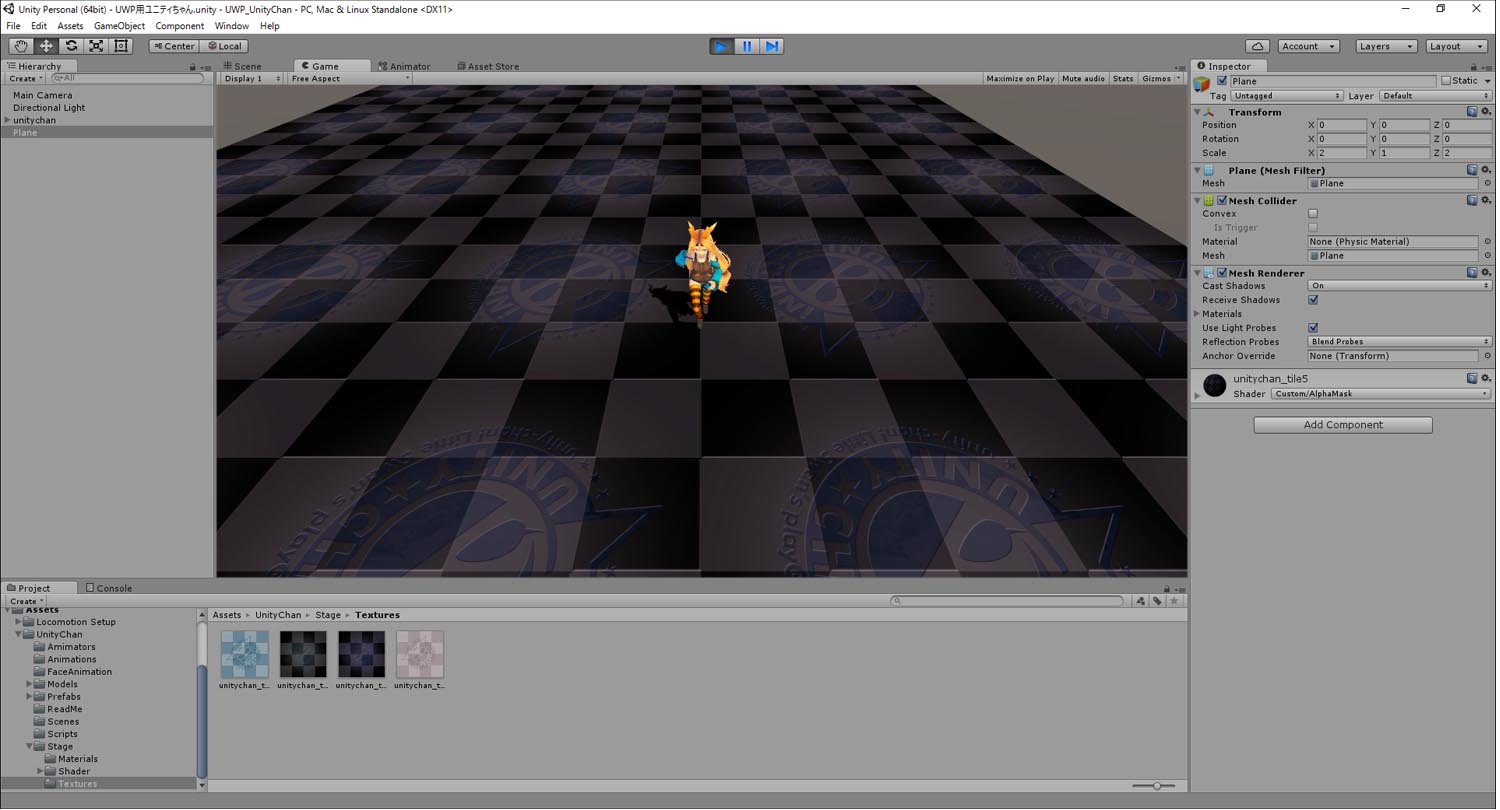The width and height of the screenshot is (1500, 810).
Task: Open the Account button
Action: coord(1308,46)
